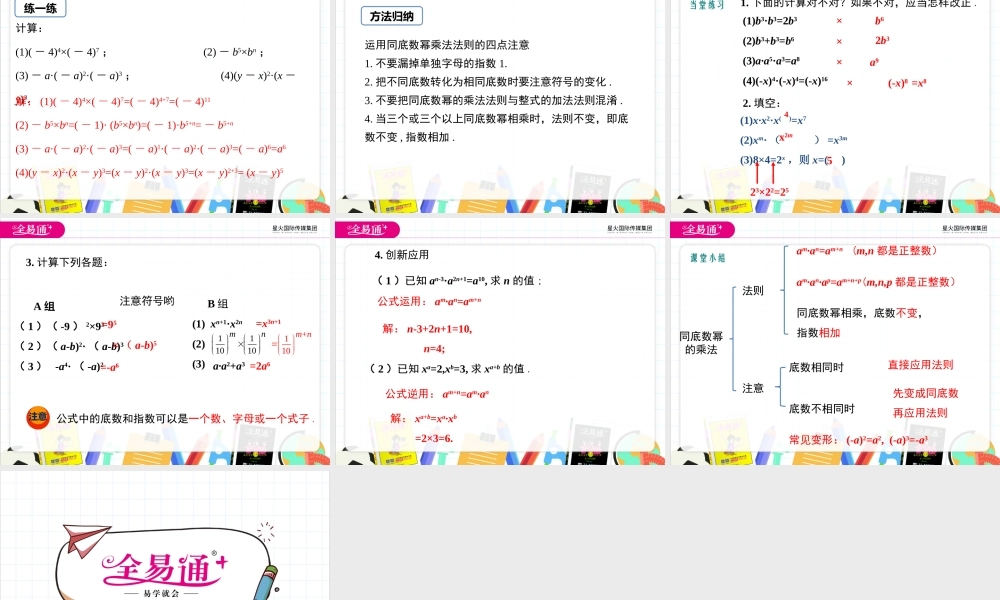Expand the 法则 branch in the summary diagram

(752, 290)
